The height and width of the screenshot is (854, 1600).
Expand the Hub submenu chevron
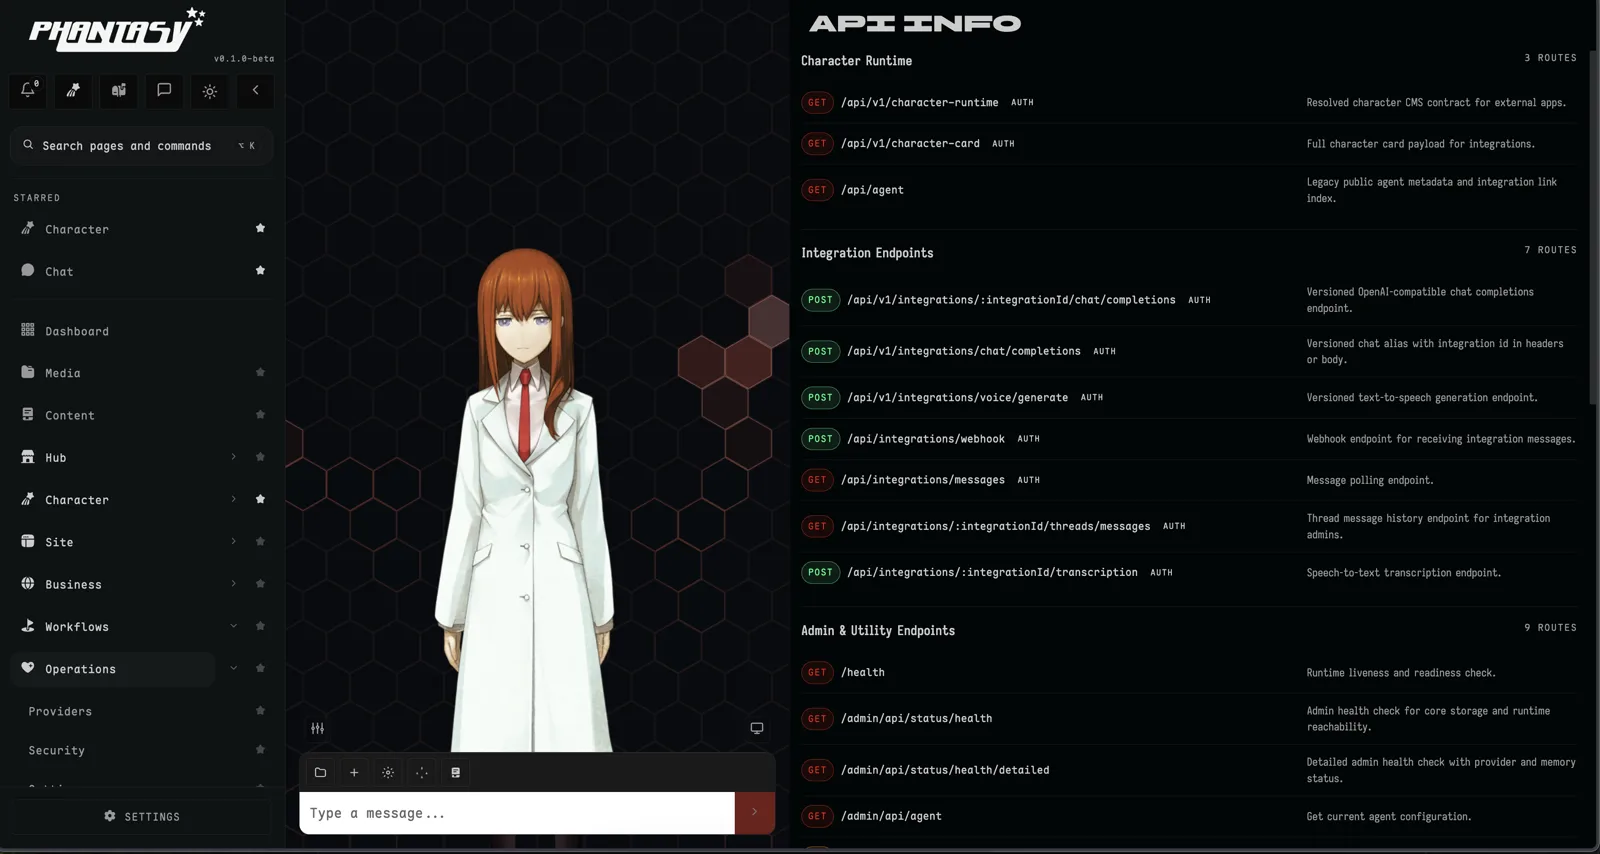[234, 457]
